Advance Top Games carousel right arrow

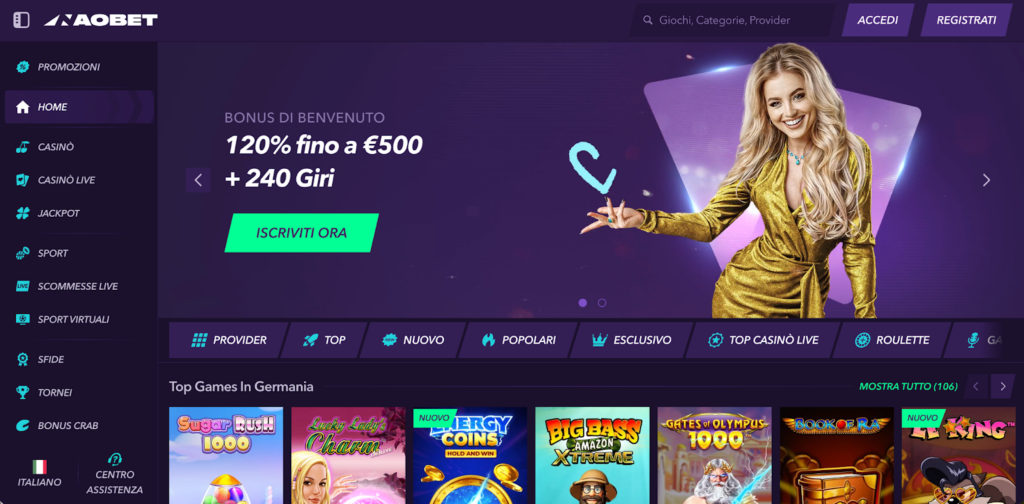coord(1002,386)
